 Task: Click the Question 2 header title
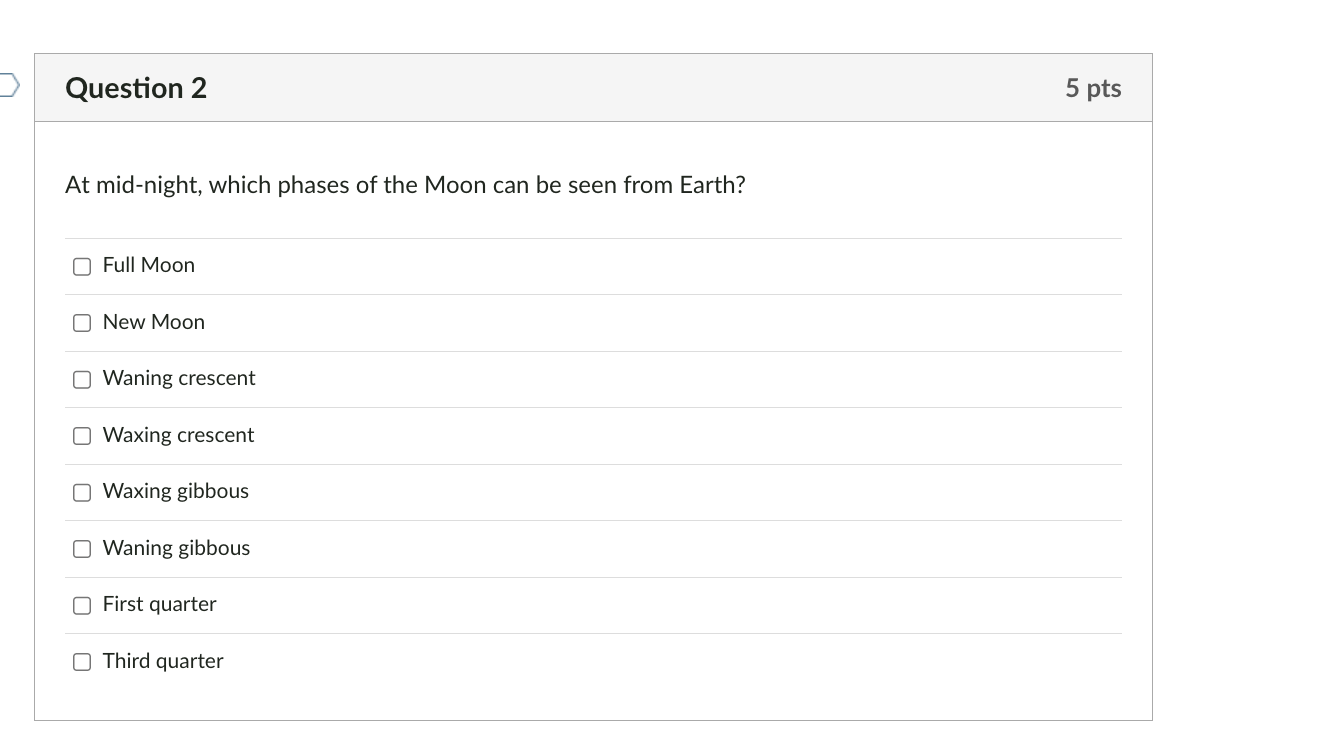coord(136,88)
